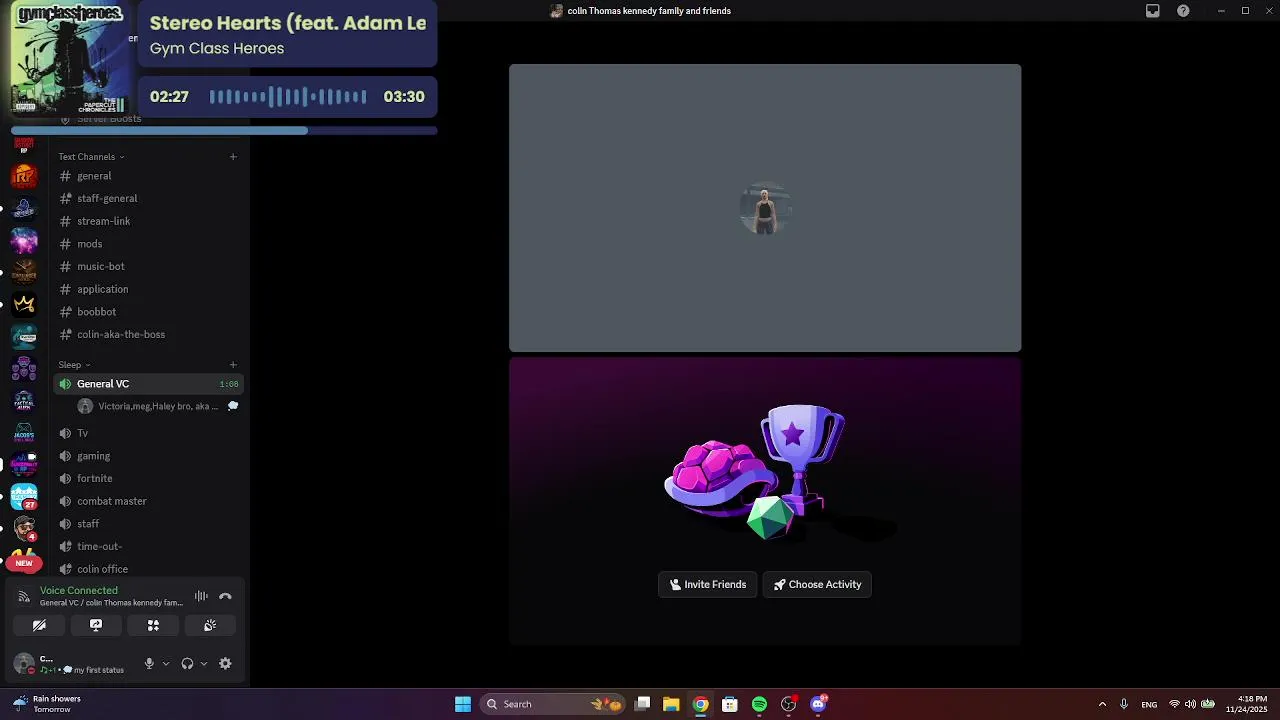This screenshot has height=720, width=1280.
Task: Open the server icon with 27 badge
Action: pos(24,496)
